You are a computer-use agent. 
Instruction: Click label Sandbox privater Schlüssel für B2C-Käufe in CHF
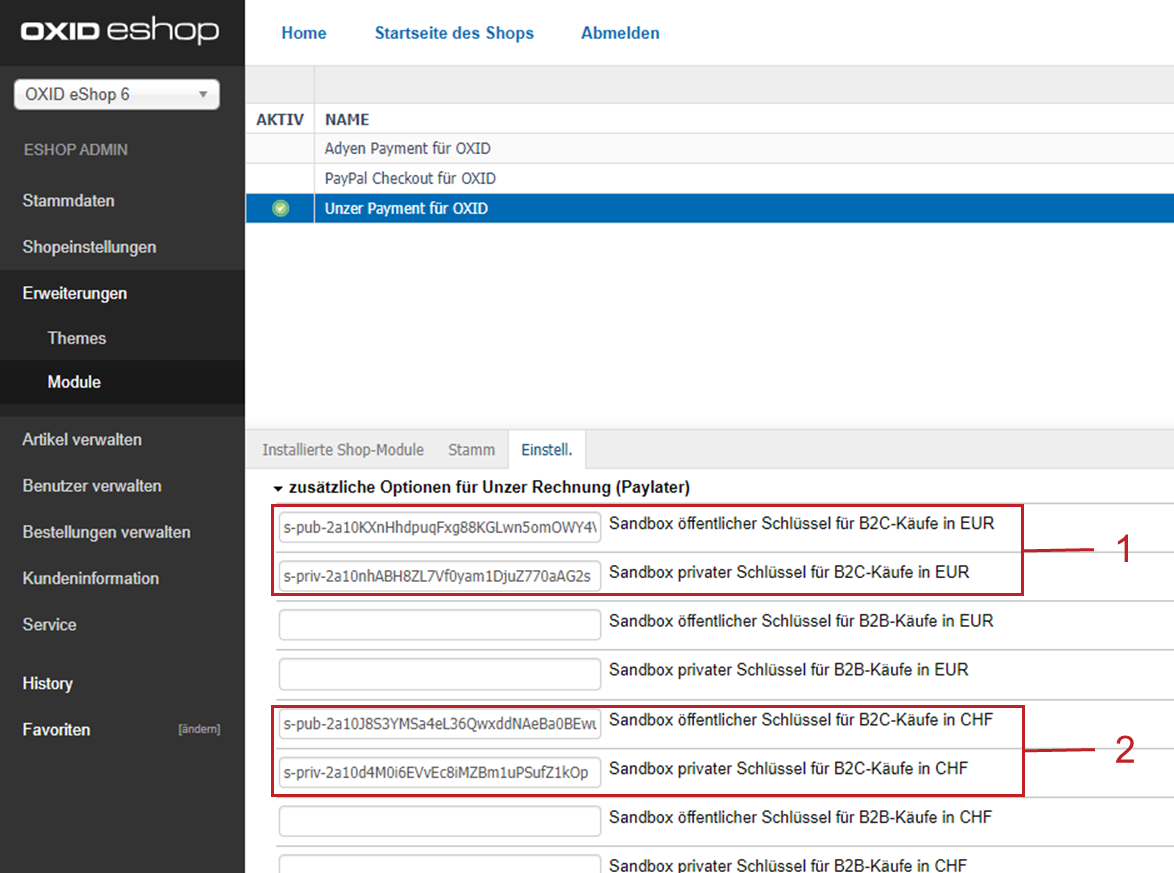[x=788, y=768]
